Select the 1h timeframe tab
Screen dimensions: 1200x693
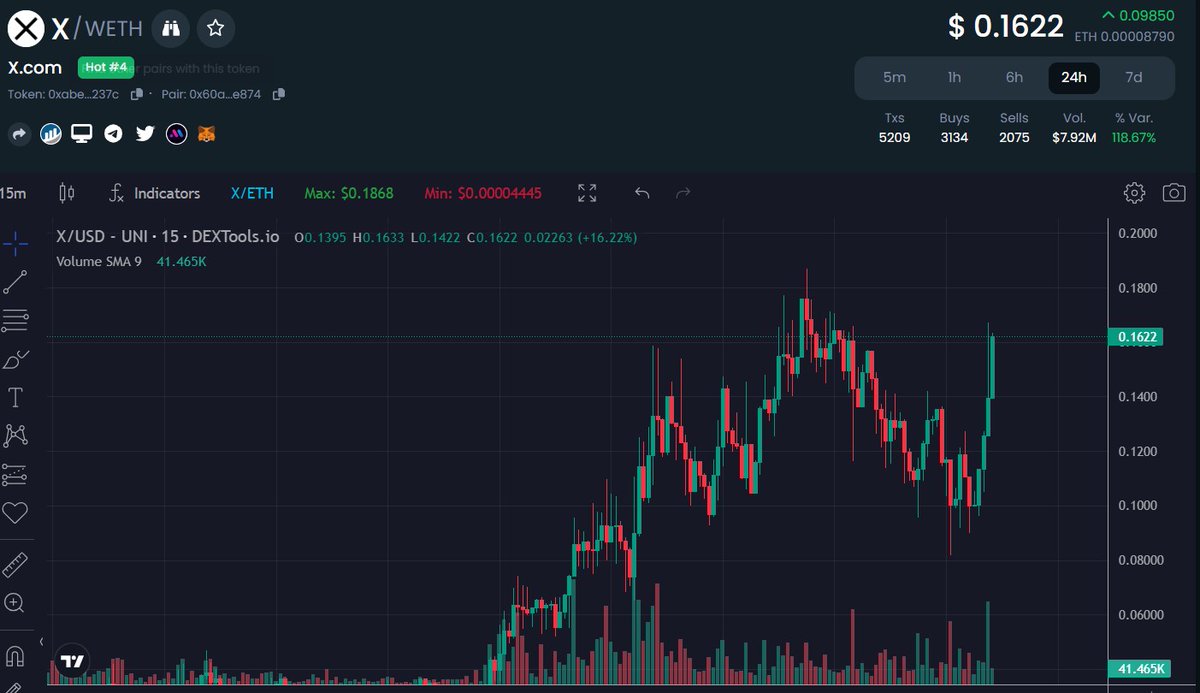(x=954, y=77)
